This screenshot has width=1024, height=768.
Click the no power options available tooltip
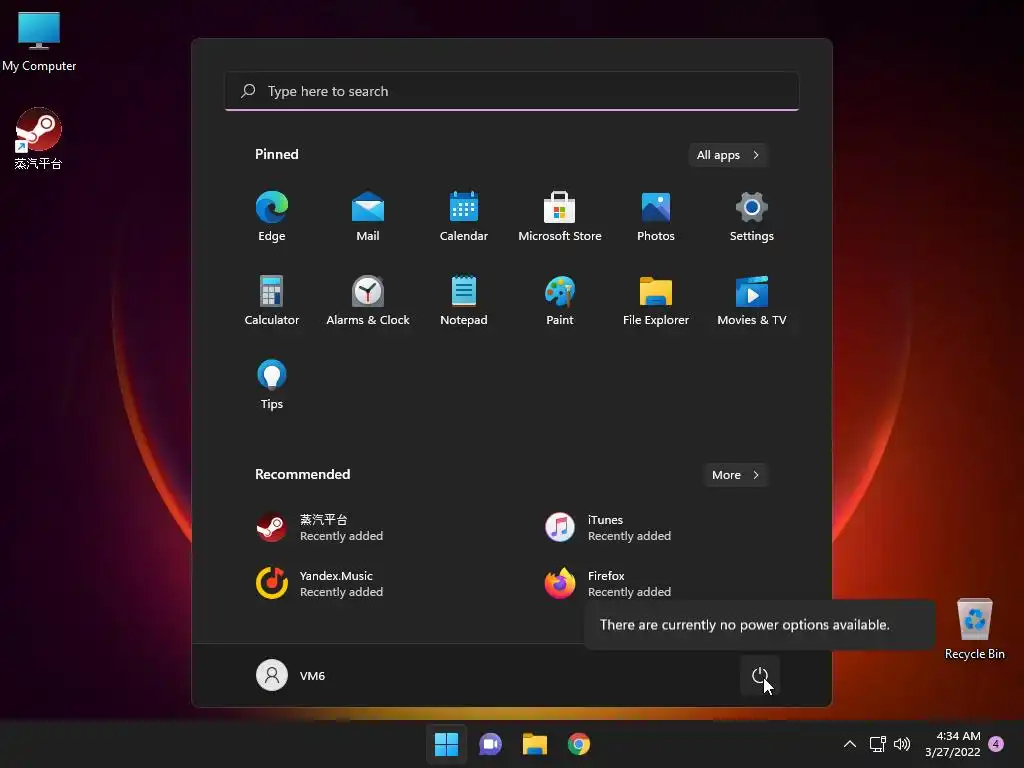(x=760, y=625)
